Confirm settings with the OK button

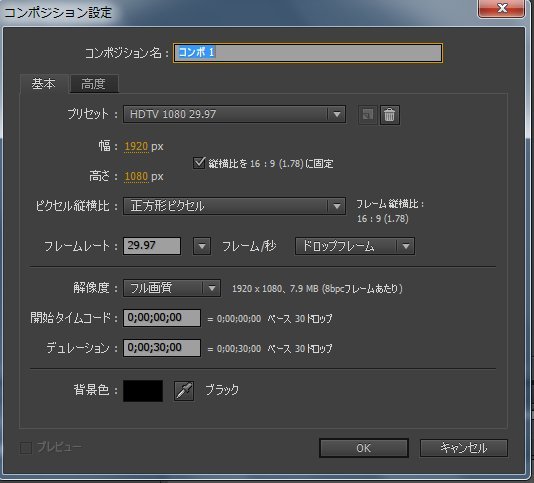364,448
